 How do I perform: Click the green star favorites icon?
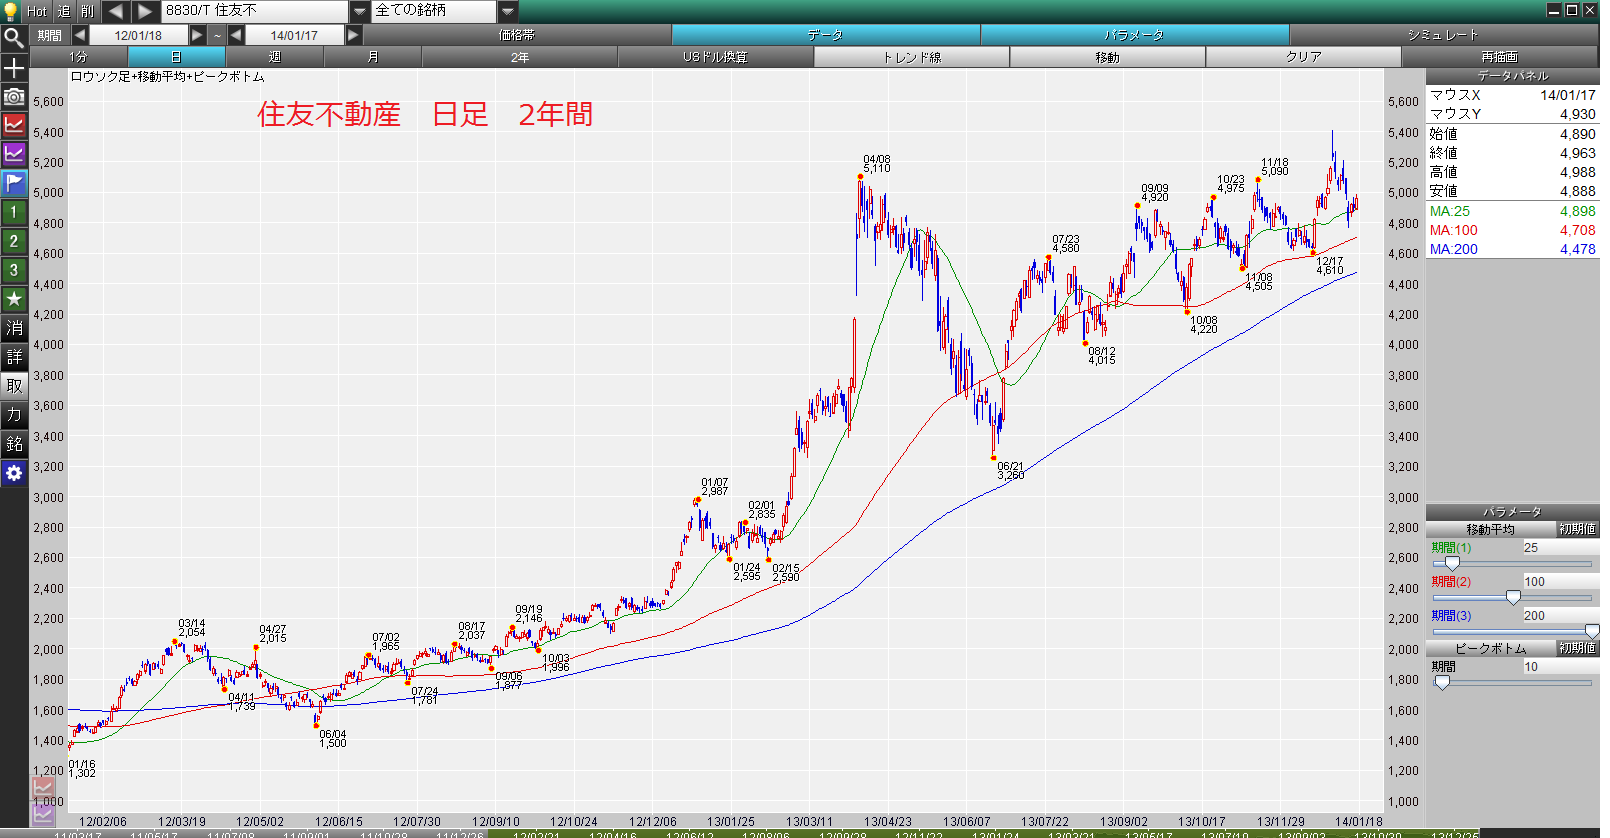(x=14, y=299)
